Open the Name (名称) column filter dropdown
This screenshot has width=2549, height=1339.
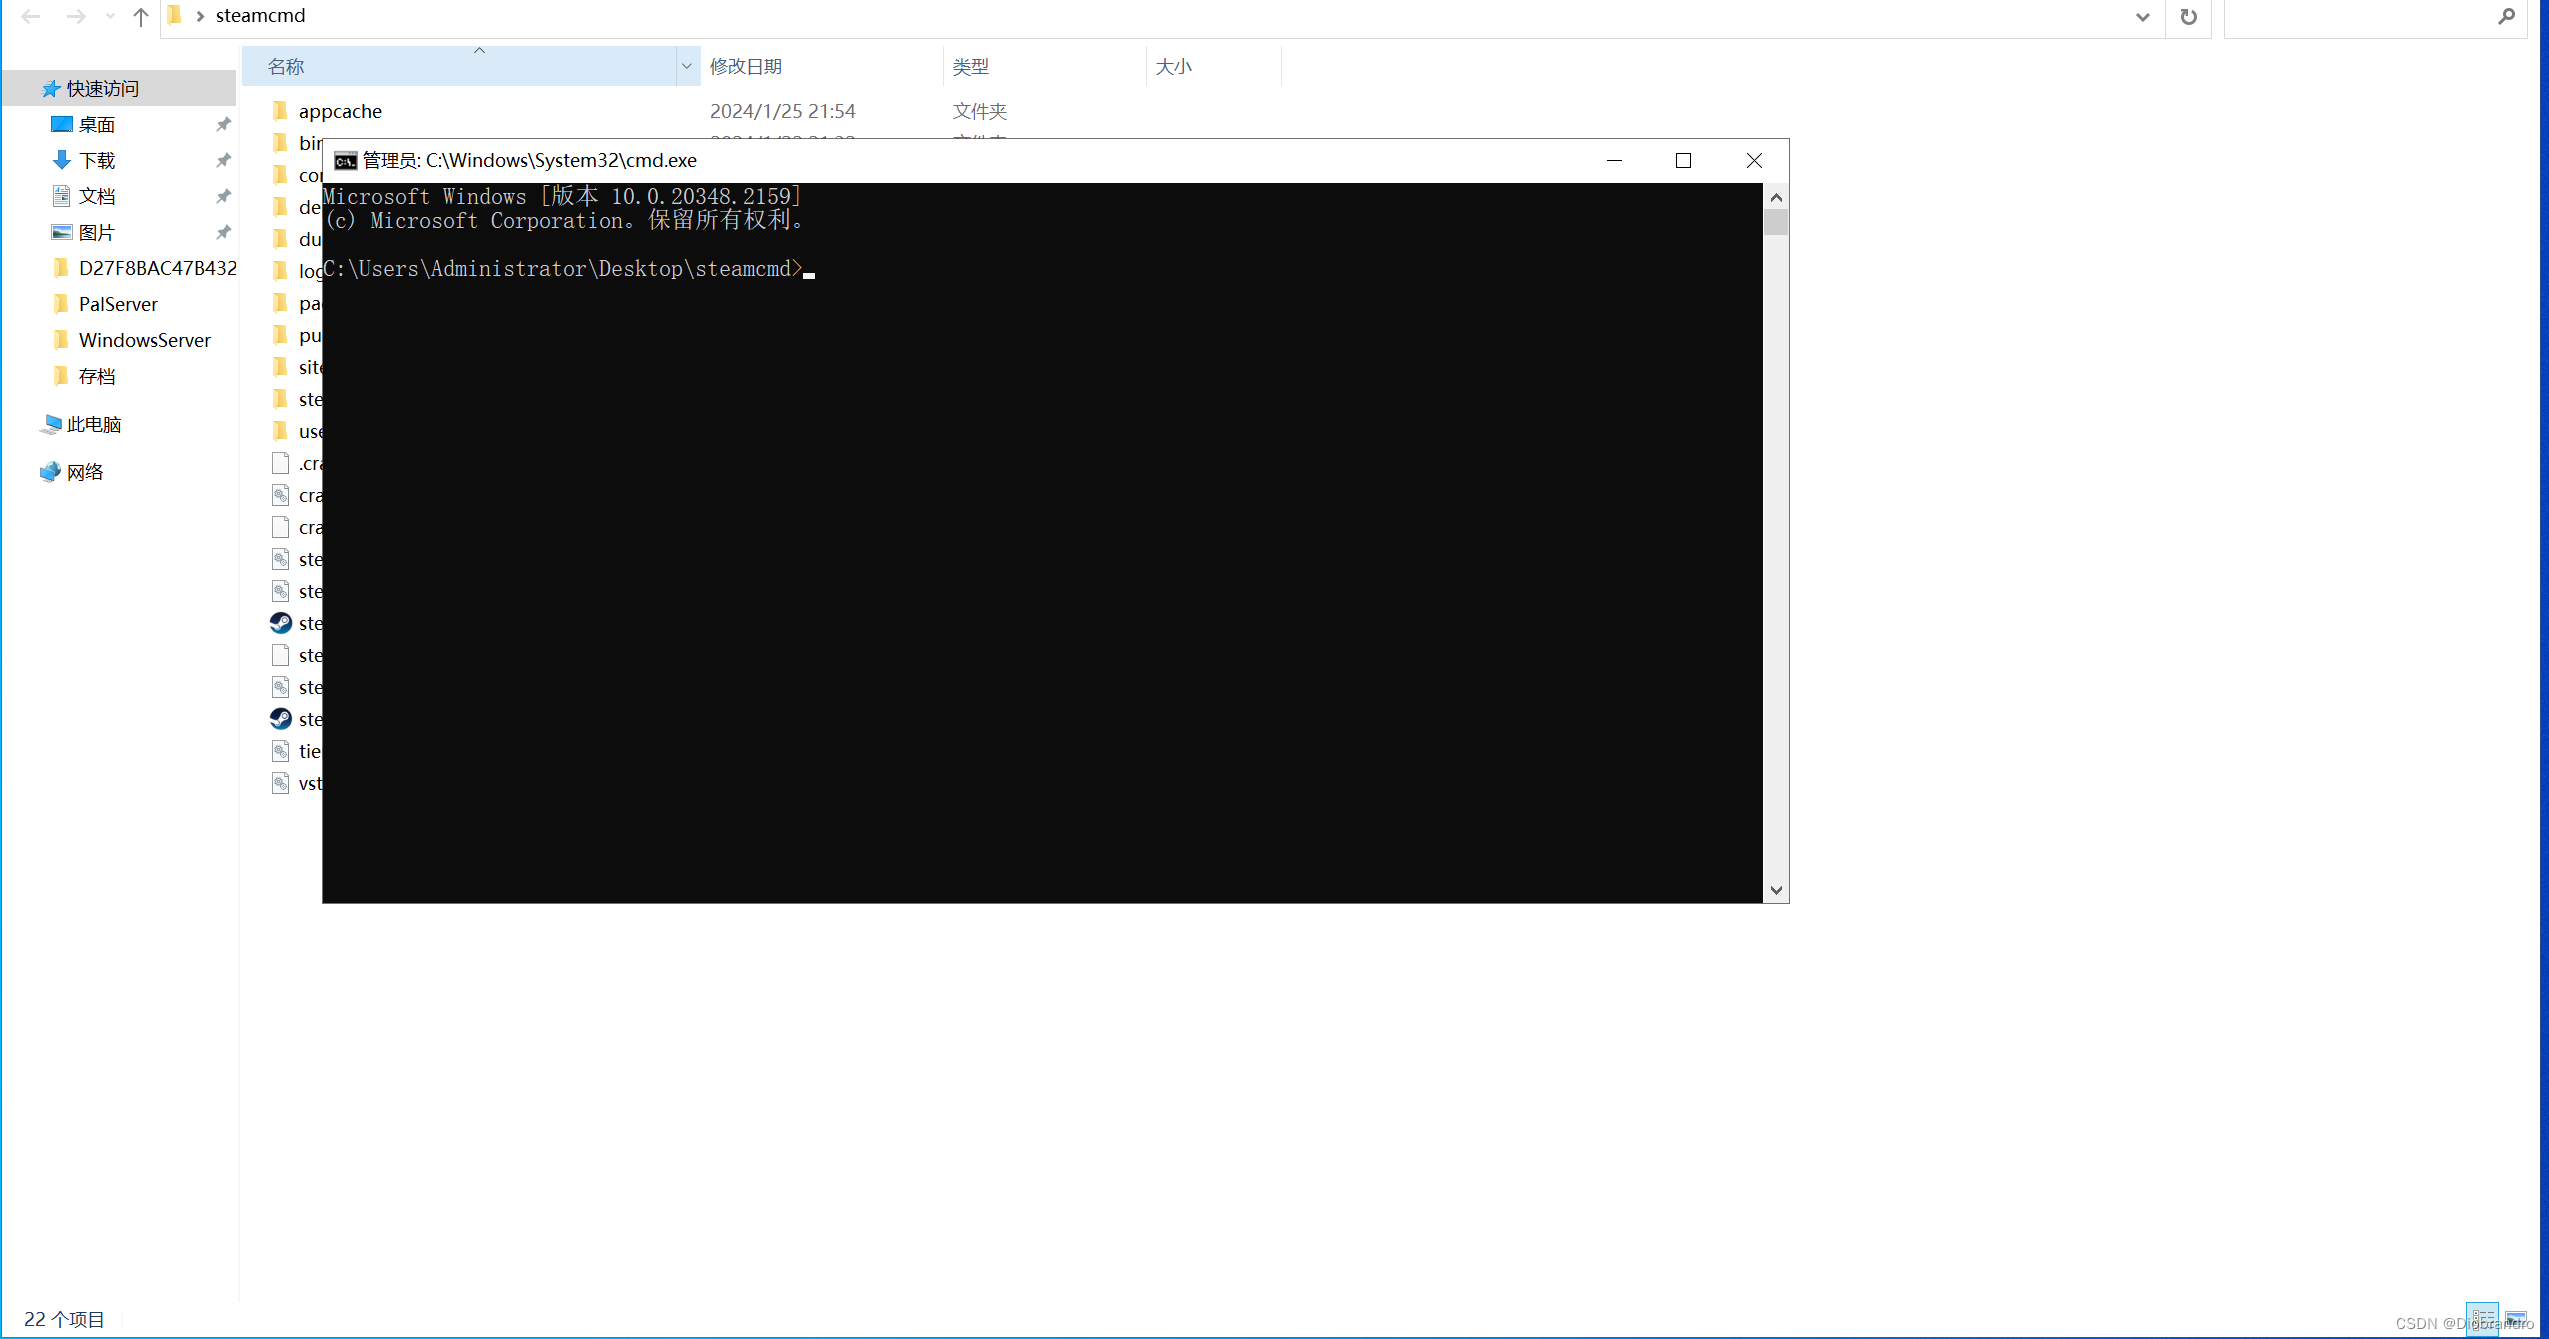click(x=686, y=66)
